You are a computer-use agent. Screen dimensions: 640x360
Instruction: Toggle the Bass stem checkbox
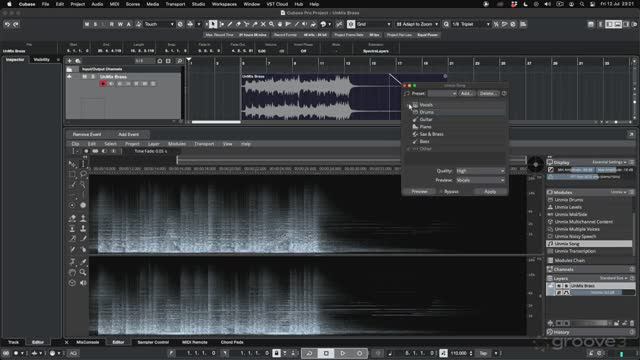[409, 142]
